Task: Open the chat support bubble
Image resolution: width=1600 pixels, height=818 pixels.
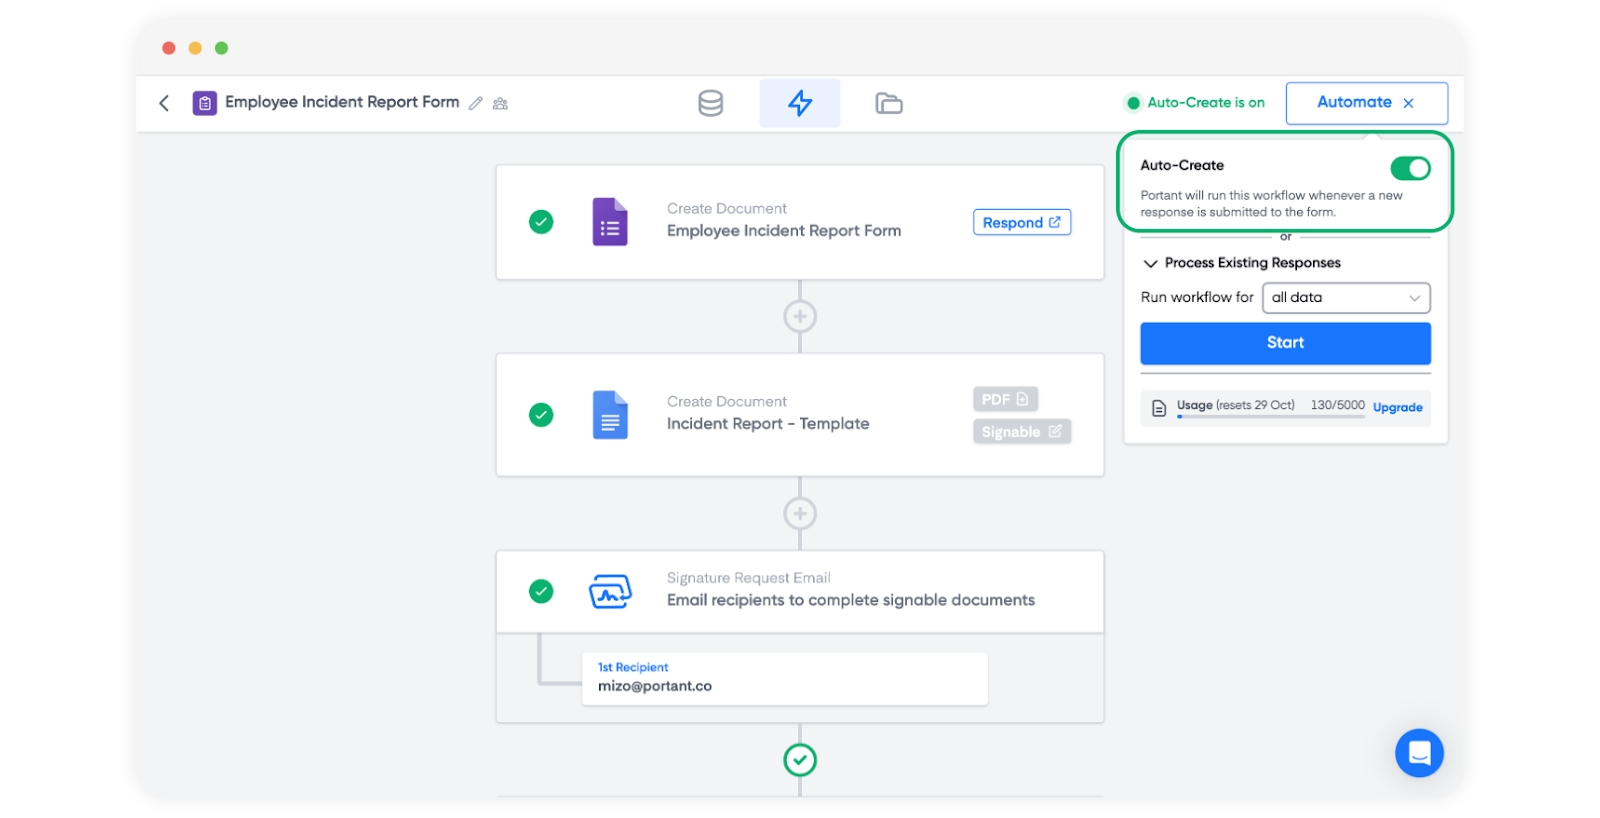Action: pyautogui.click(x=1418, y=753)
